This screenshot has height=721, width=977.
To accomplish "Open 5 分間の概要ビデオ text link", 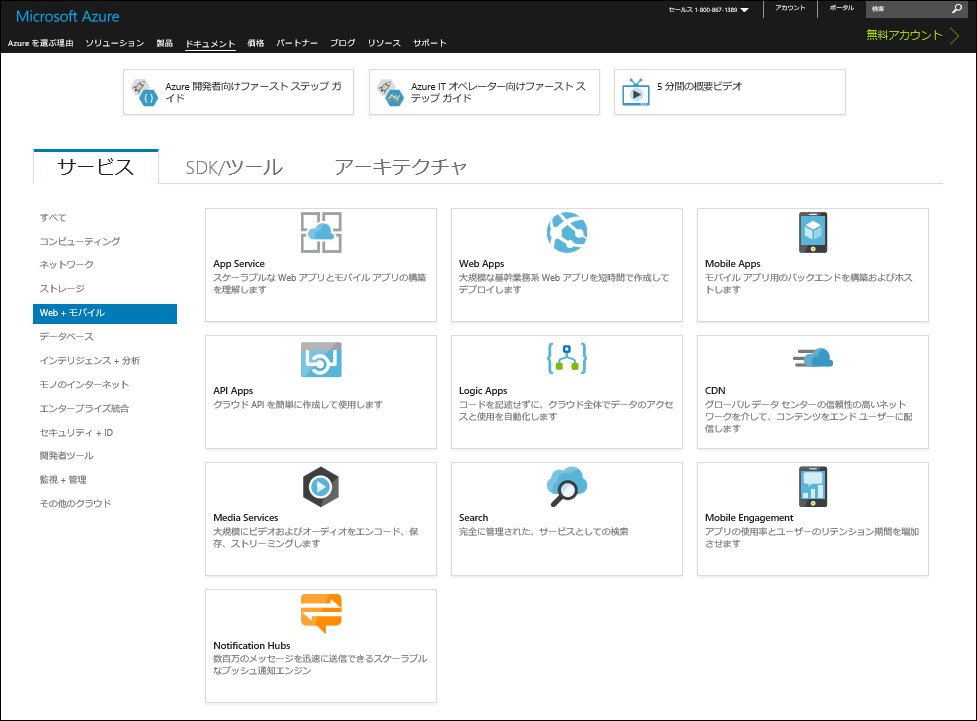I will coord(699,87).
